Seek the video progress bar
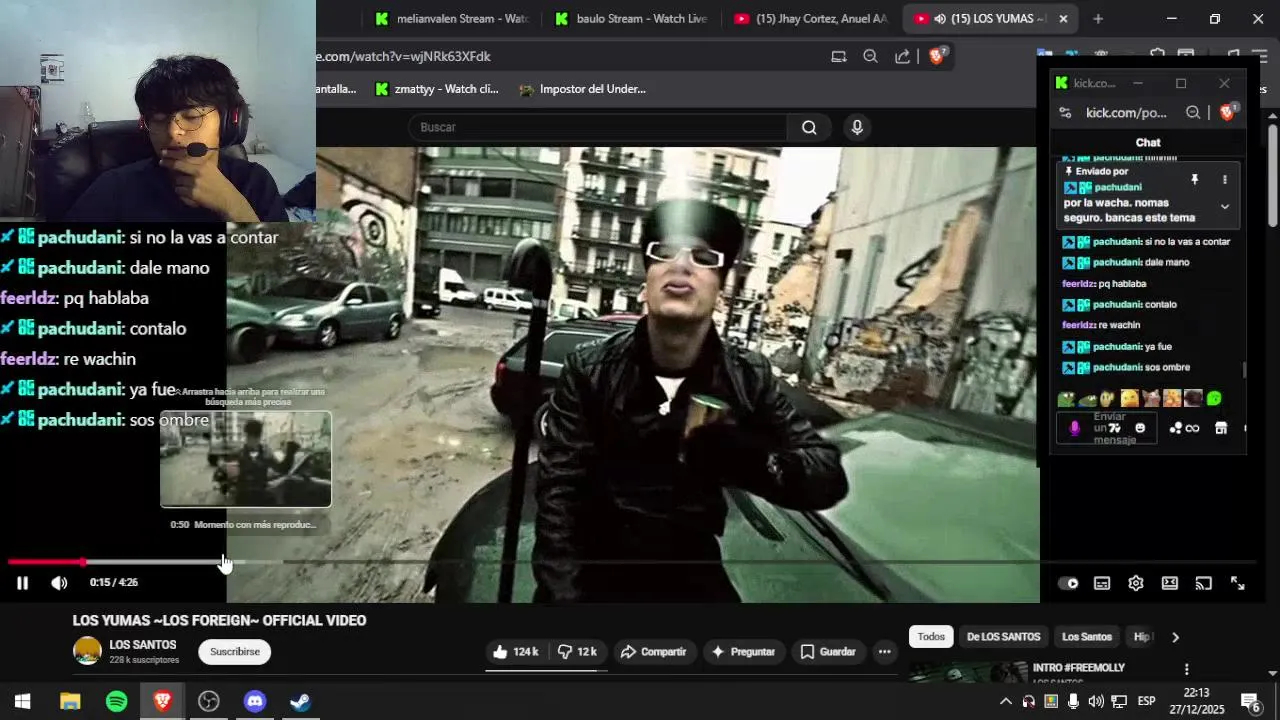The width and height of the screenshot is (1280, 720). tap(630, 562)
